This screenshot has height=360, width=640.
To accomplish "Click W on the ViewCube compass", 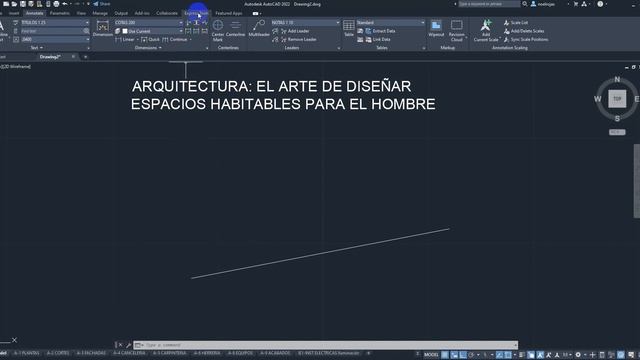I will pos(598,99).
